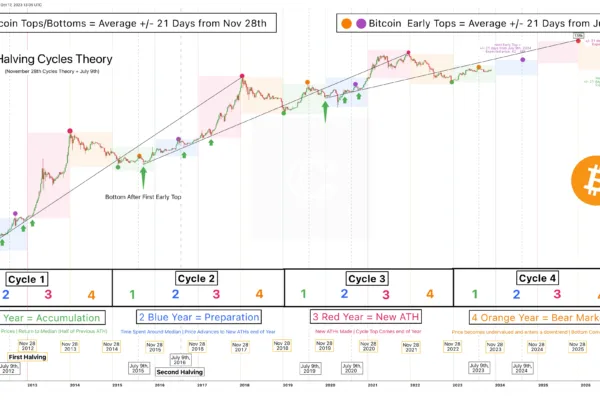This screenshot has height=400, width=600.
Task: Select the Cycle 2 label
Action: (x=196, y=279)
